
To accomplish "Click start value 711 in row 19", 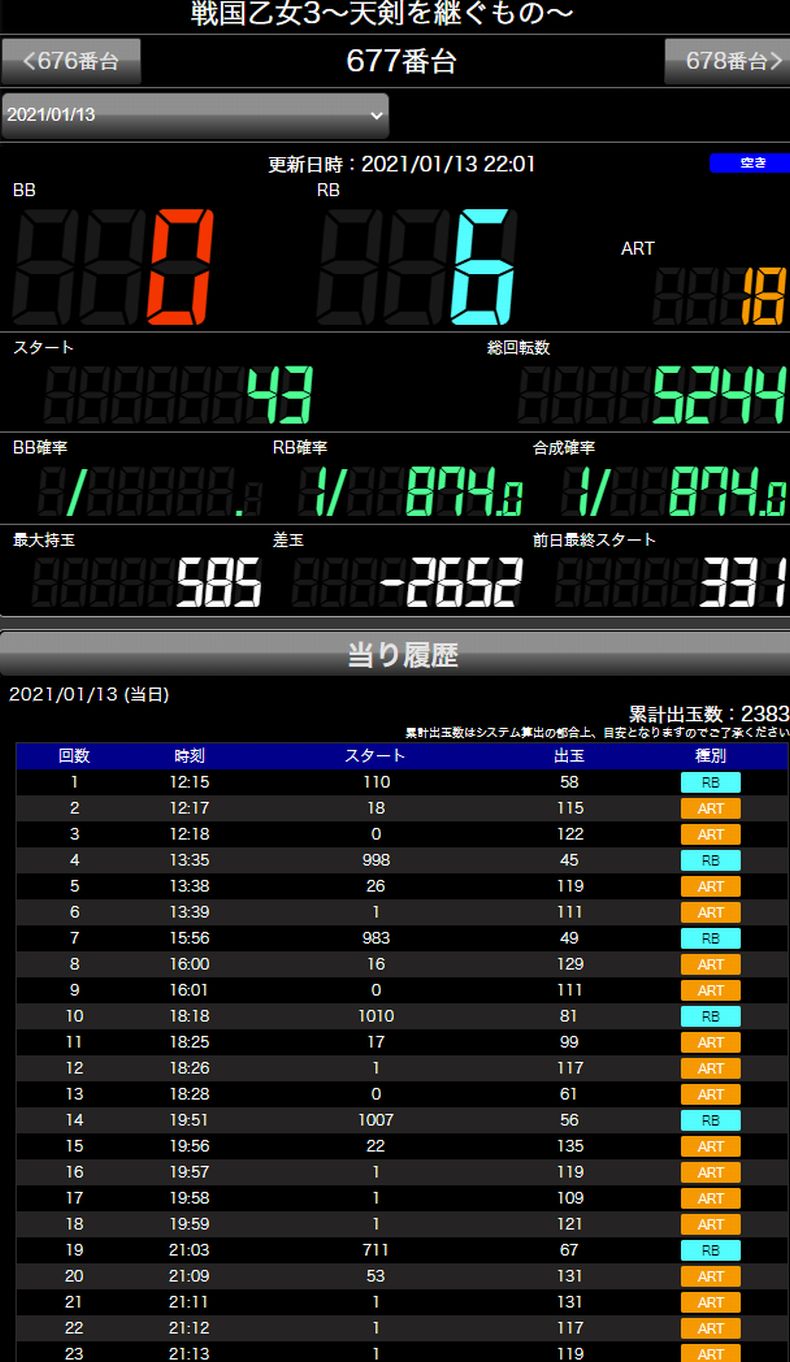I will 376,1250.
